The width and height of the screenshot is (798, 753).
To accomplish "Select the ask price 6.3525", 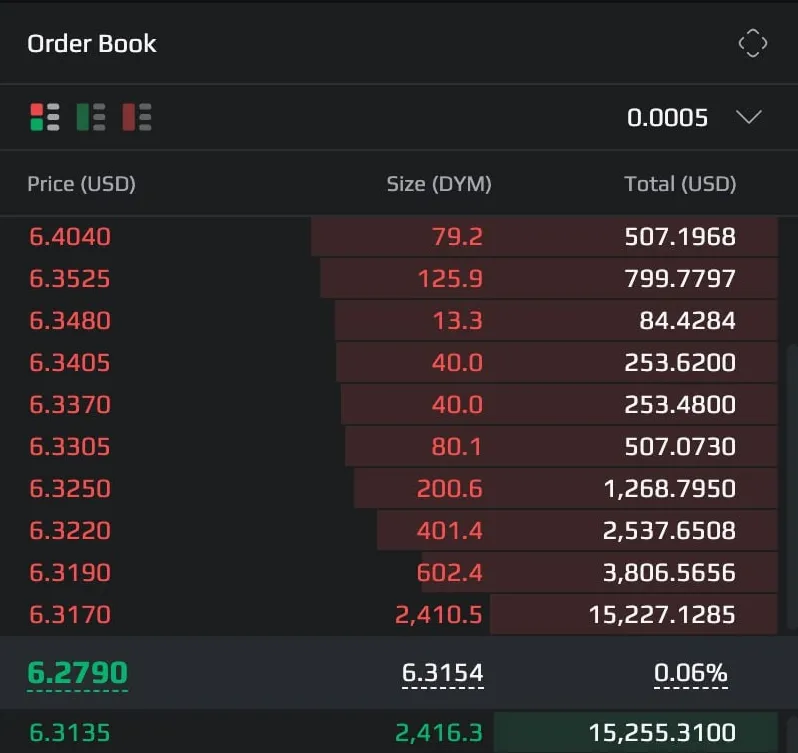I will coord(69,279).
